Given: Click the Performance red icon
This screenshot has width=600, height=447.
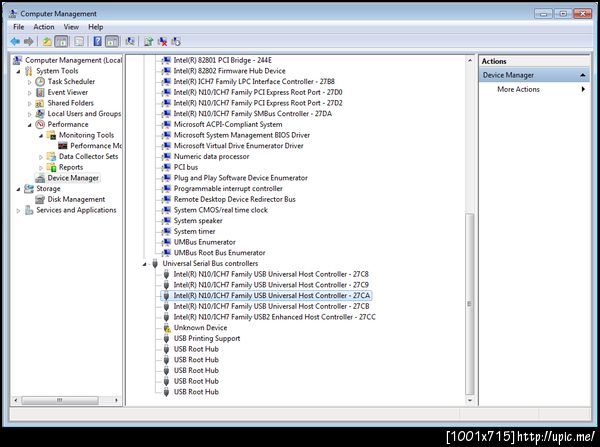Looking at the screenshot, I should tap(40, 124).
